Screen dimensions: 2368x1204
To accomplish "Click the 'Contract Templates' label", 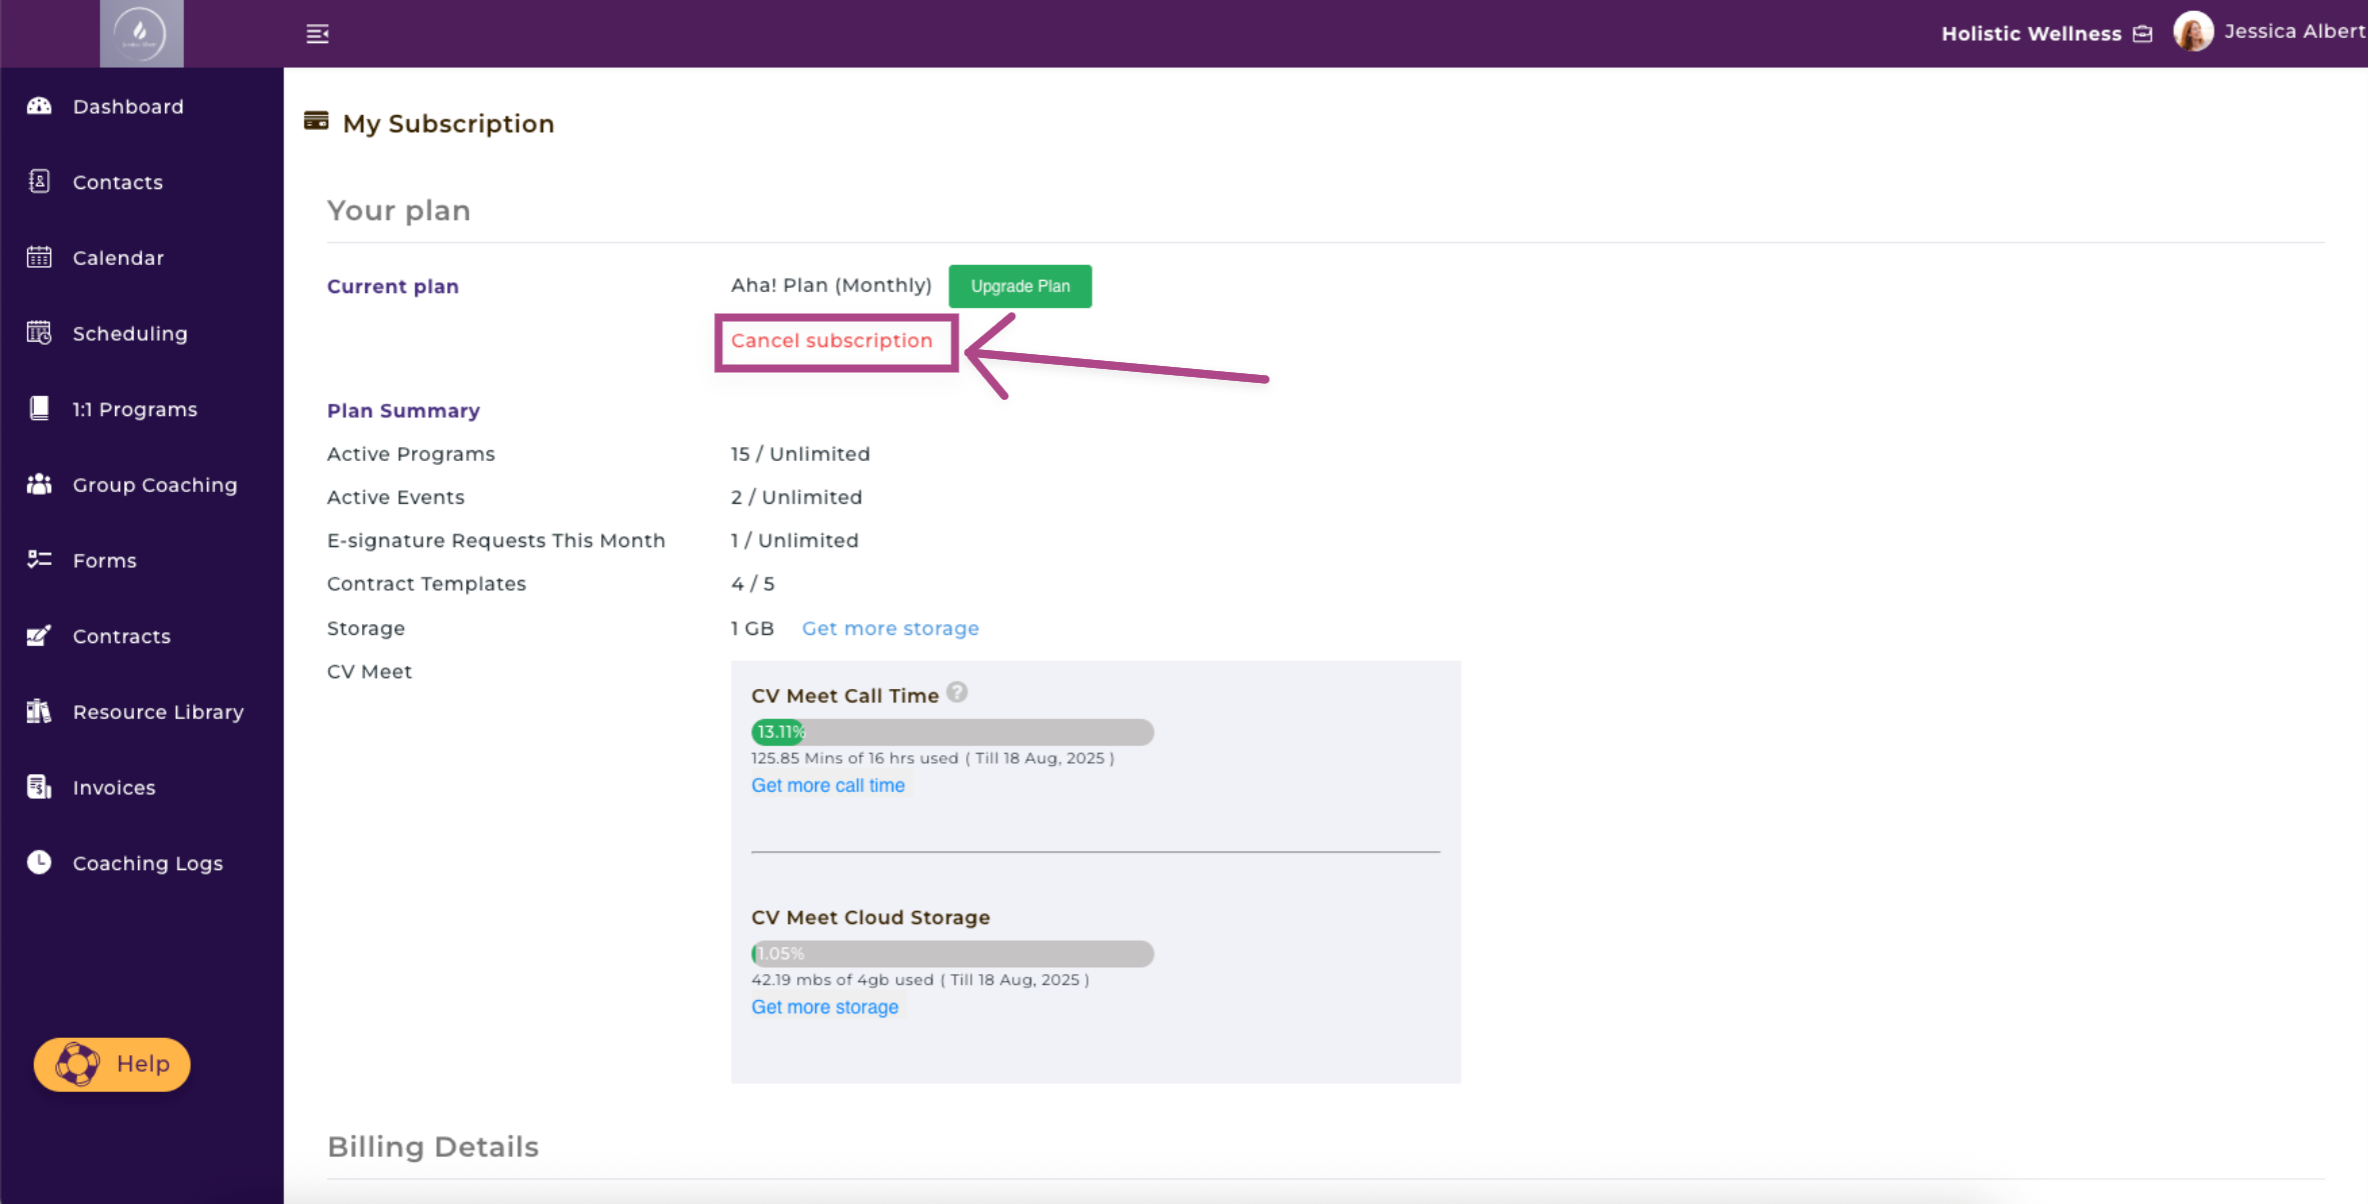I will [x=426, y=583].
